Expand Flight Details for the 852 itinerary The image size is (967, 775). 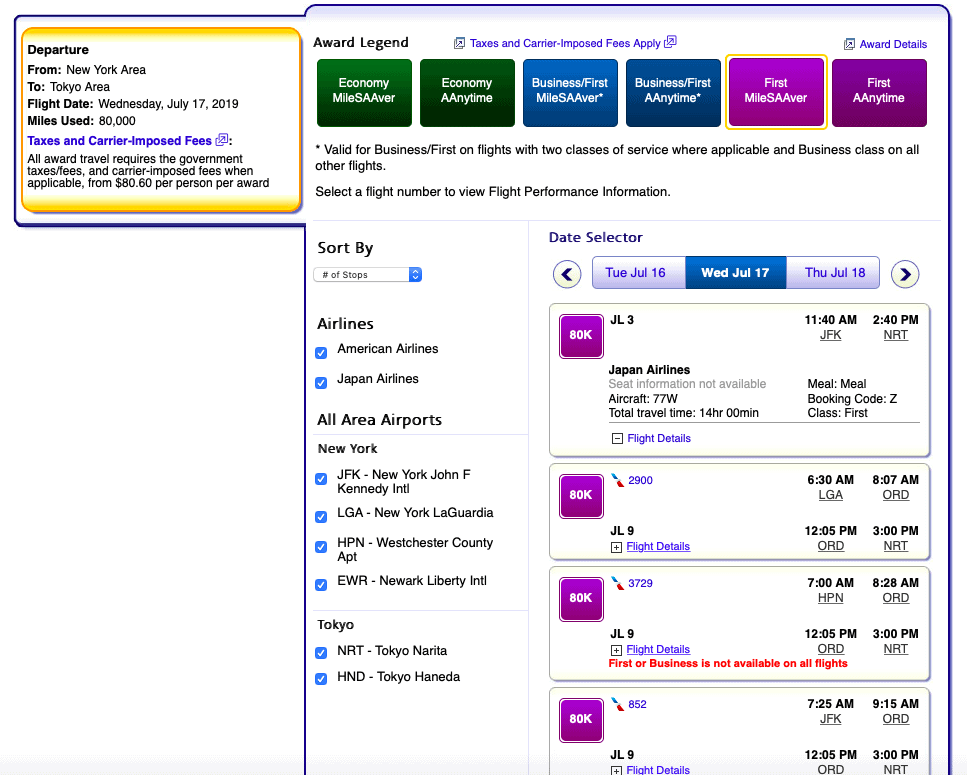coord(616,770)
